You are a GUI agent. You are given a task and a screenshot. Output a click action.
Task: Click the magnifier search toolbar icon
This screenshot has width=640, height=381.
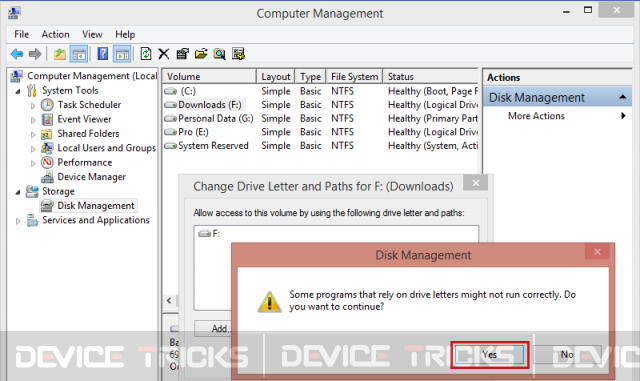[x=220, y=54]
